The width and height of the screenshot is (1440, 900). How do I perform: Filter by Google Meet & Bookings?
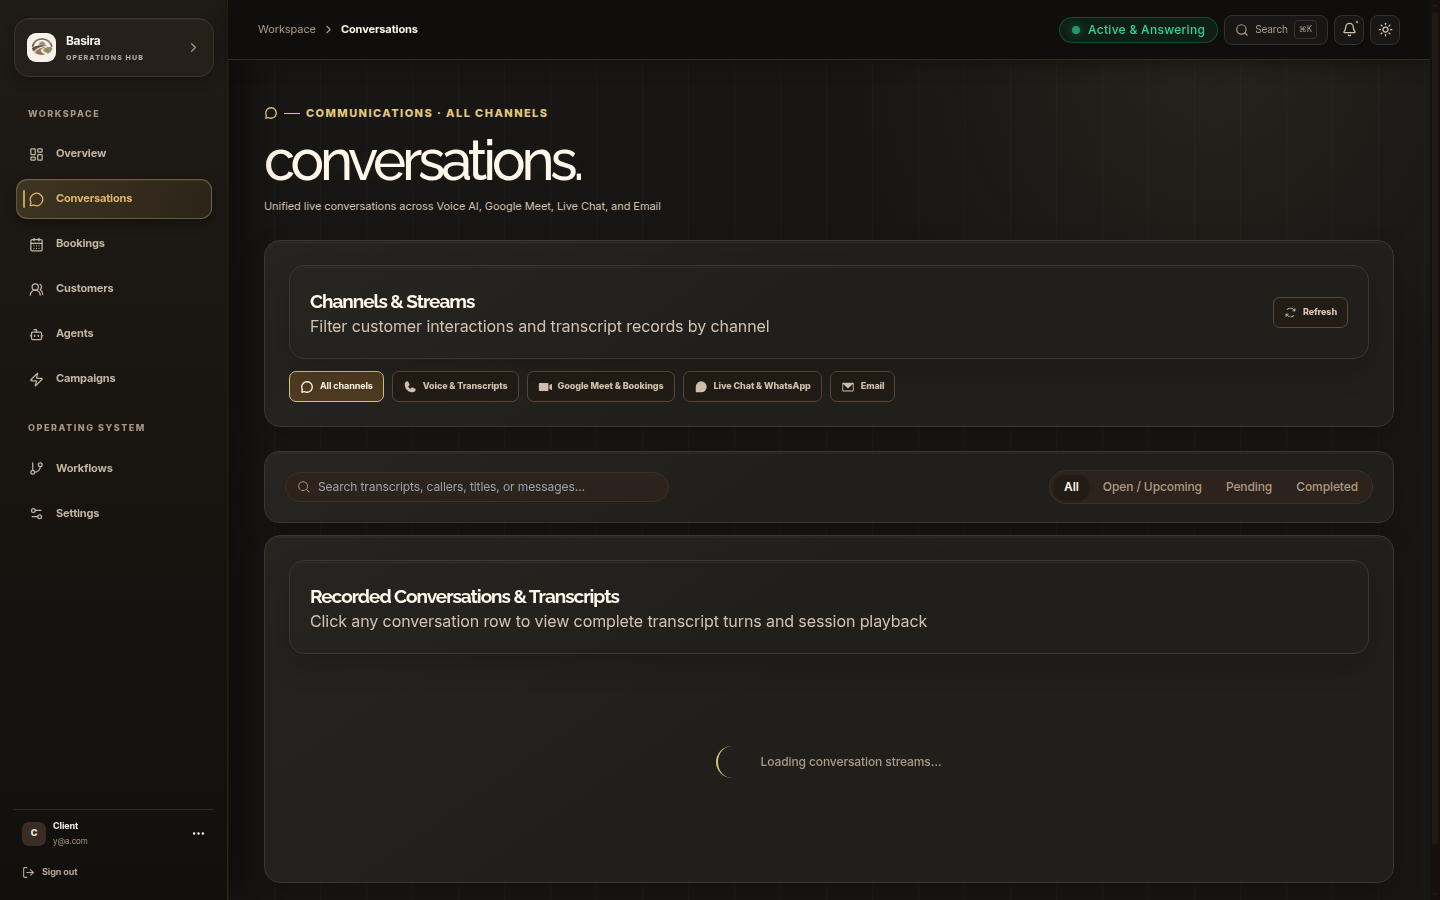601,386
